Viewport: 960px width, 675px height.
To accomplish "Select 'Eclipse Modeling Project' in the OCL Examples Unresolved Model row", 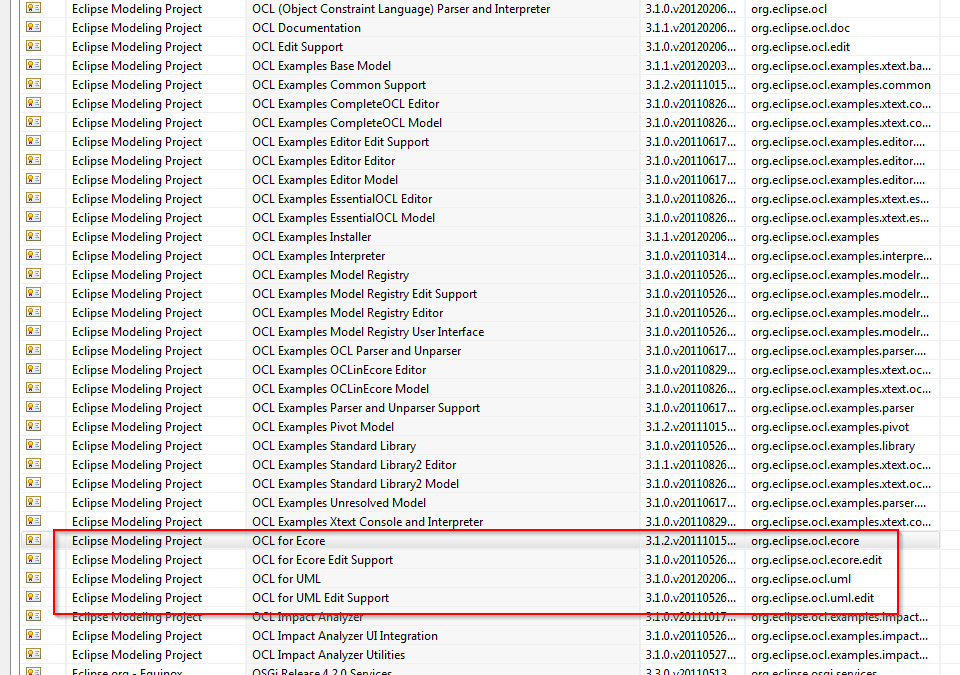I will click(137, 503).
